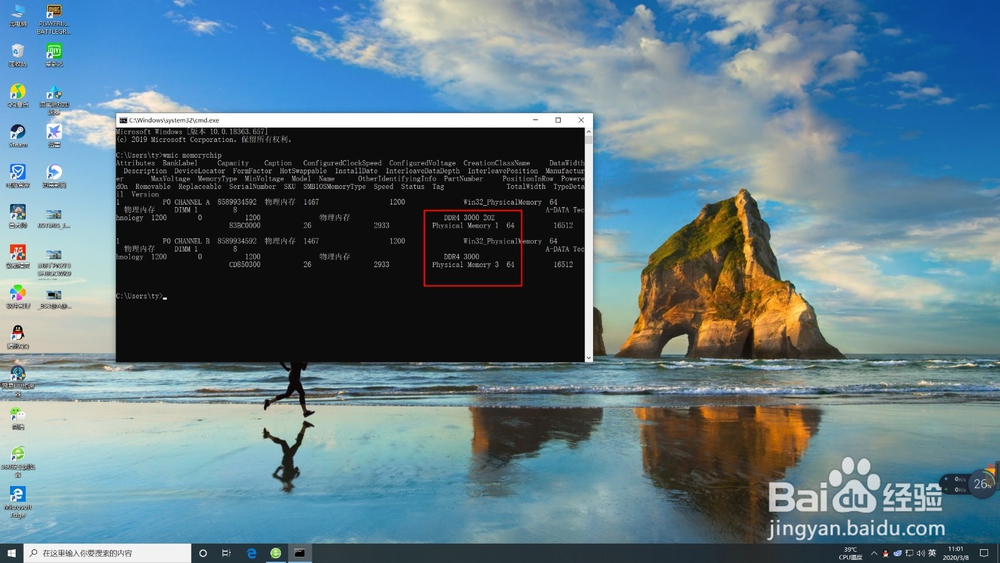The image size is (1000, 563).
Task: Open the Windows Start menu
Action: click(11, 553)
